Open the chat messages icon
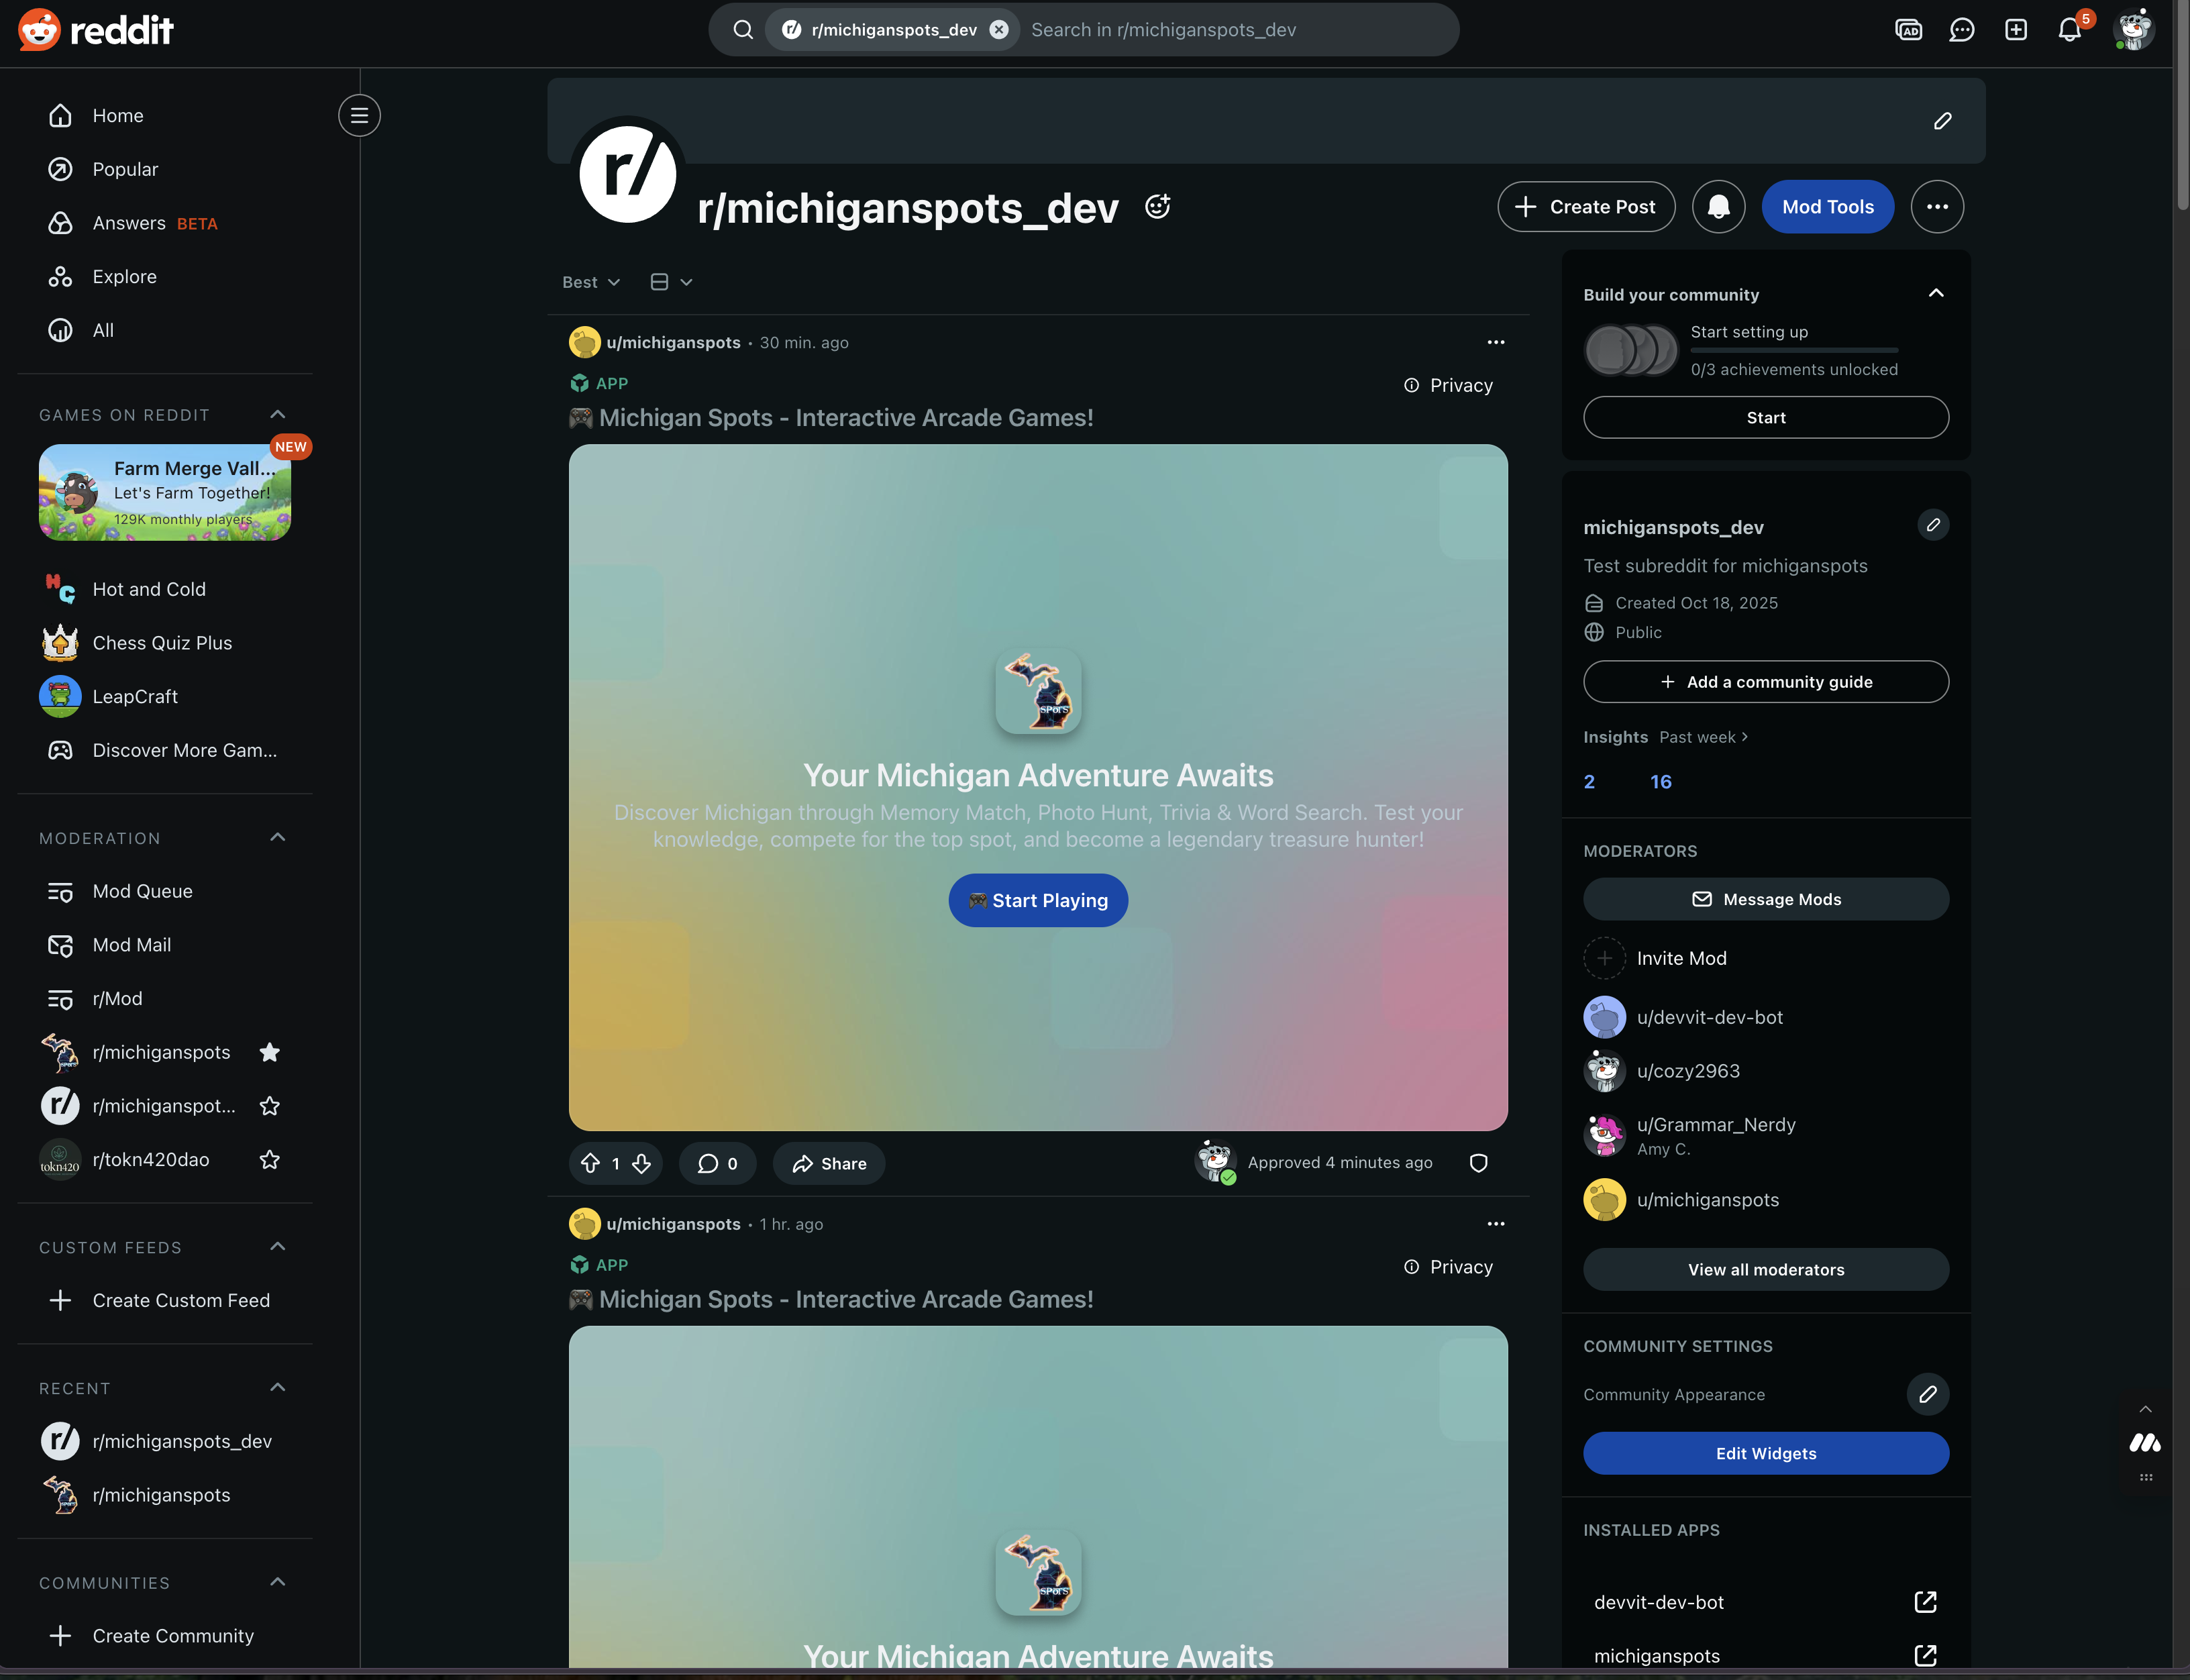 tap(1961, 30)
